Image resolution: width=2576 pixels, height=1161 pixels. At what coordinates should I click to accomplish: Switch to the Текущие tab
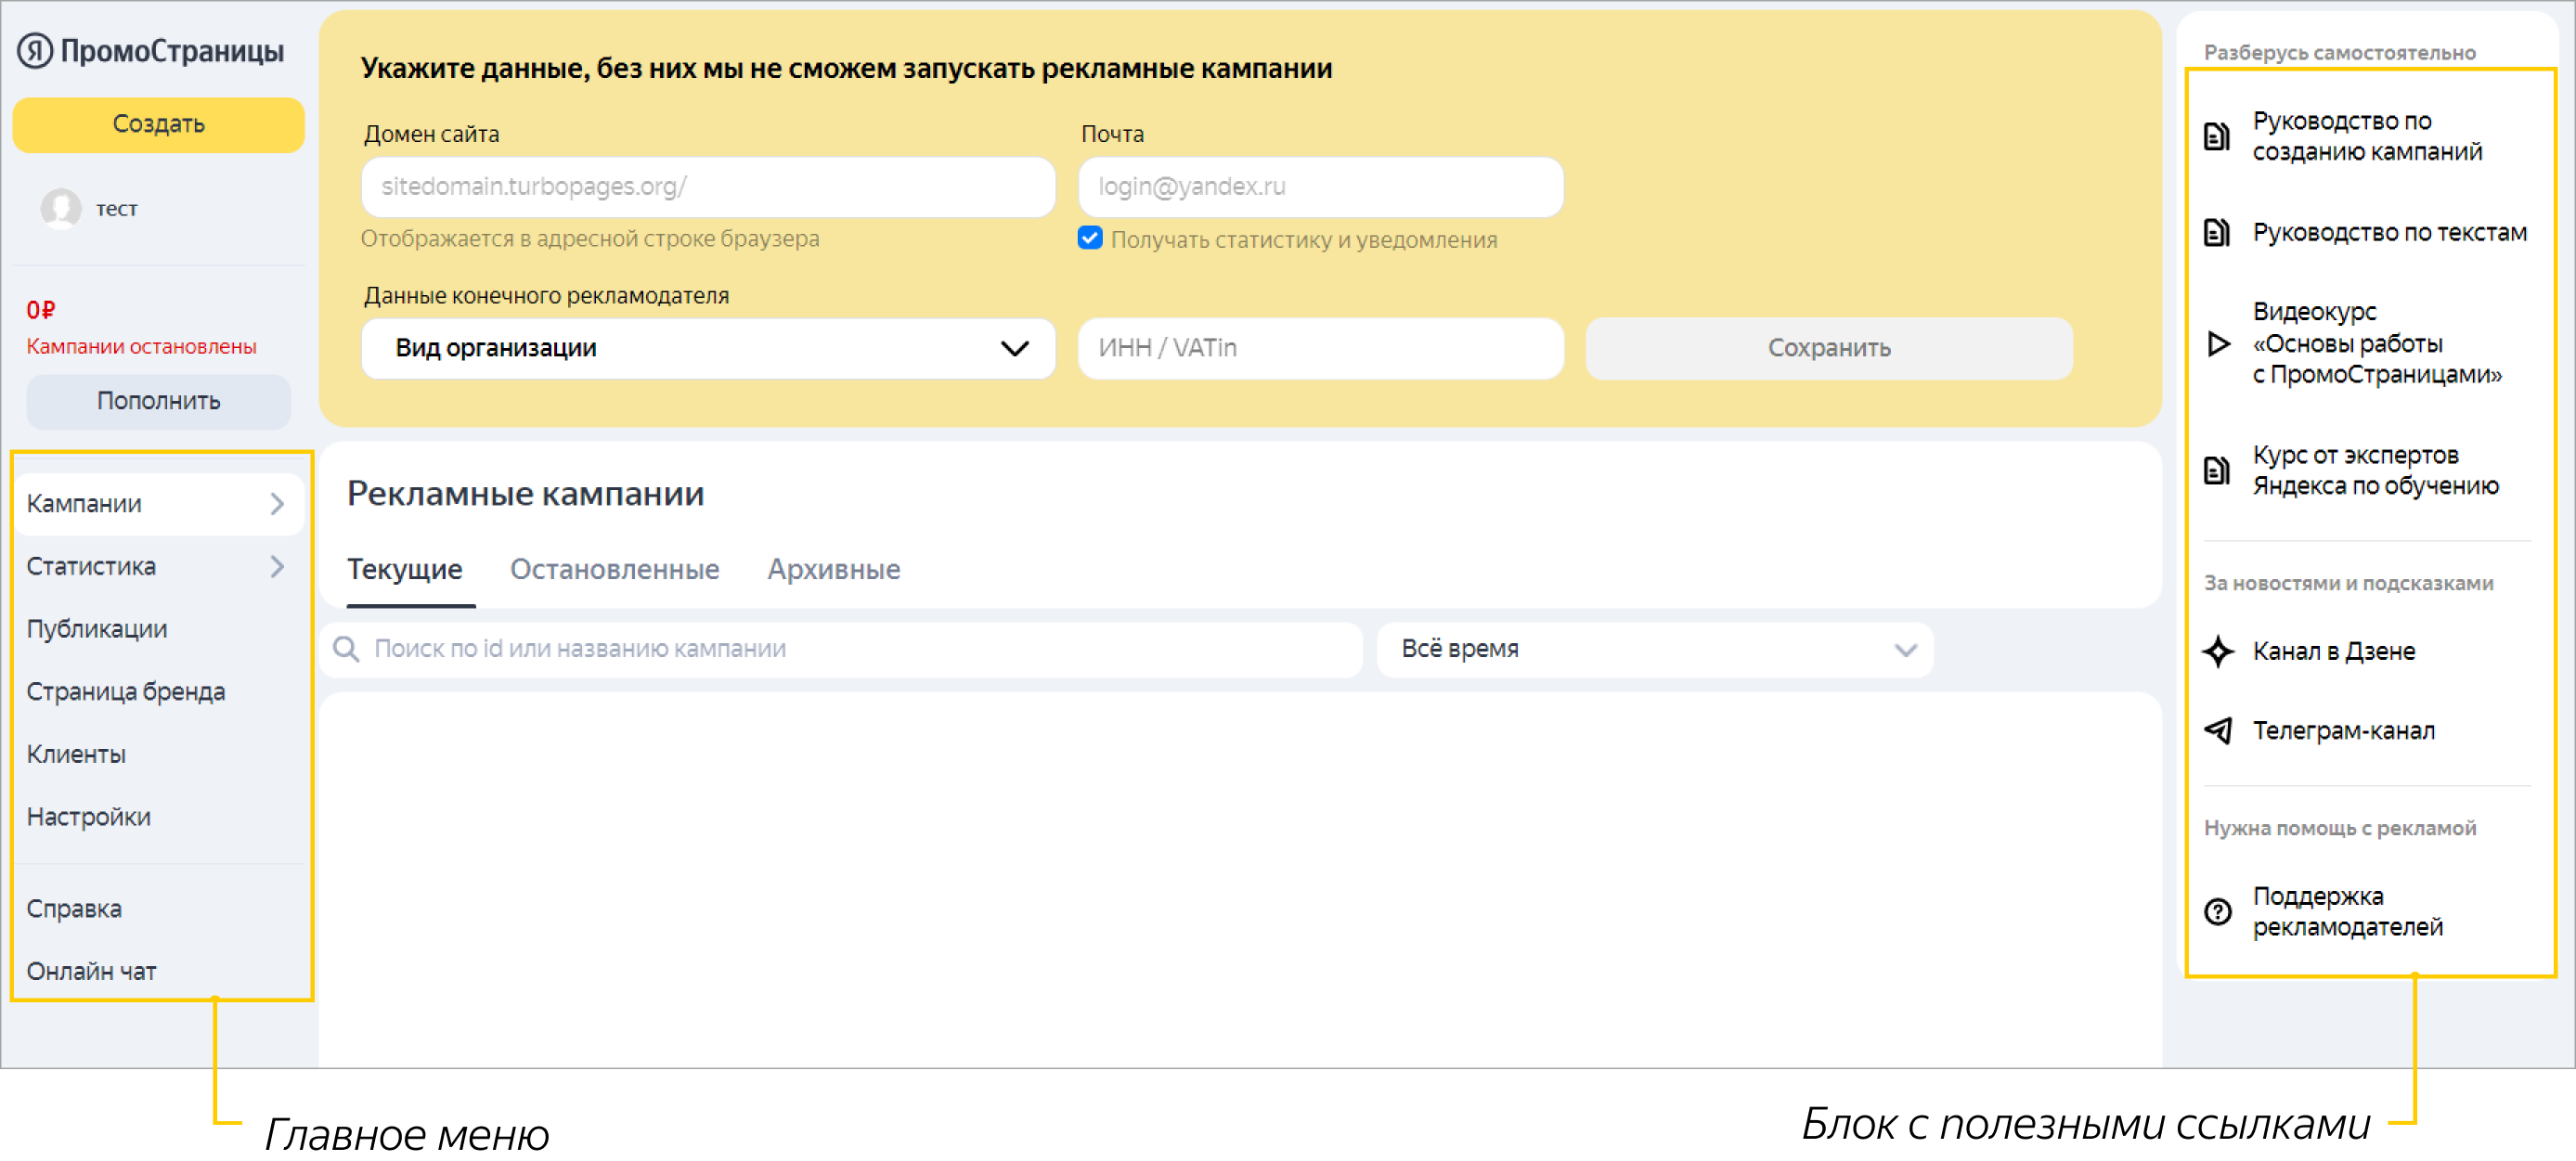(x=405, y=569)
